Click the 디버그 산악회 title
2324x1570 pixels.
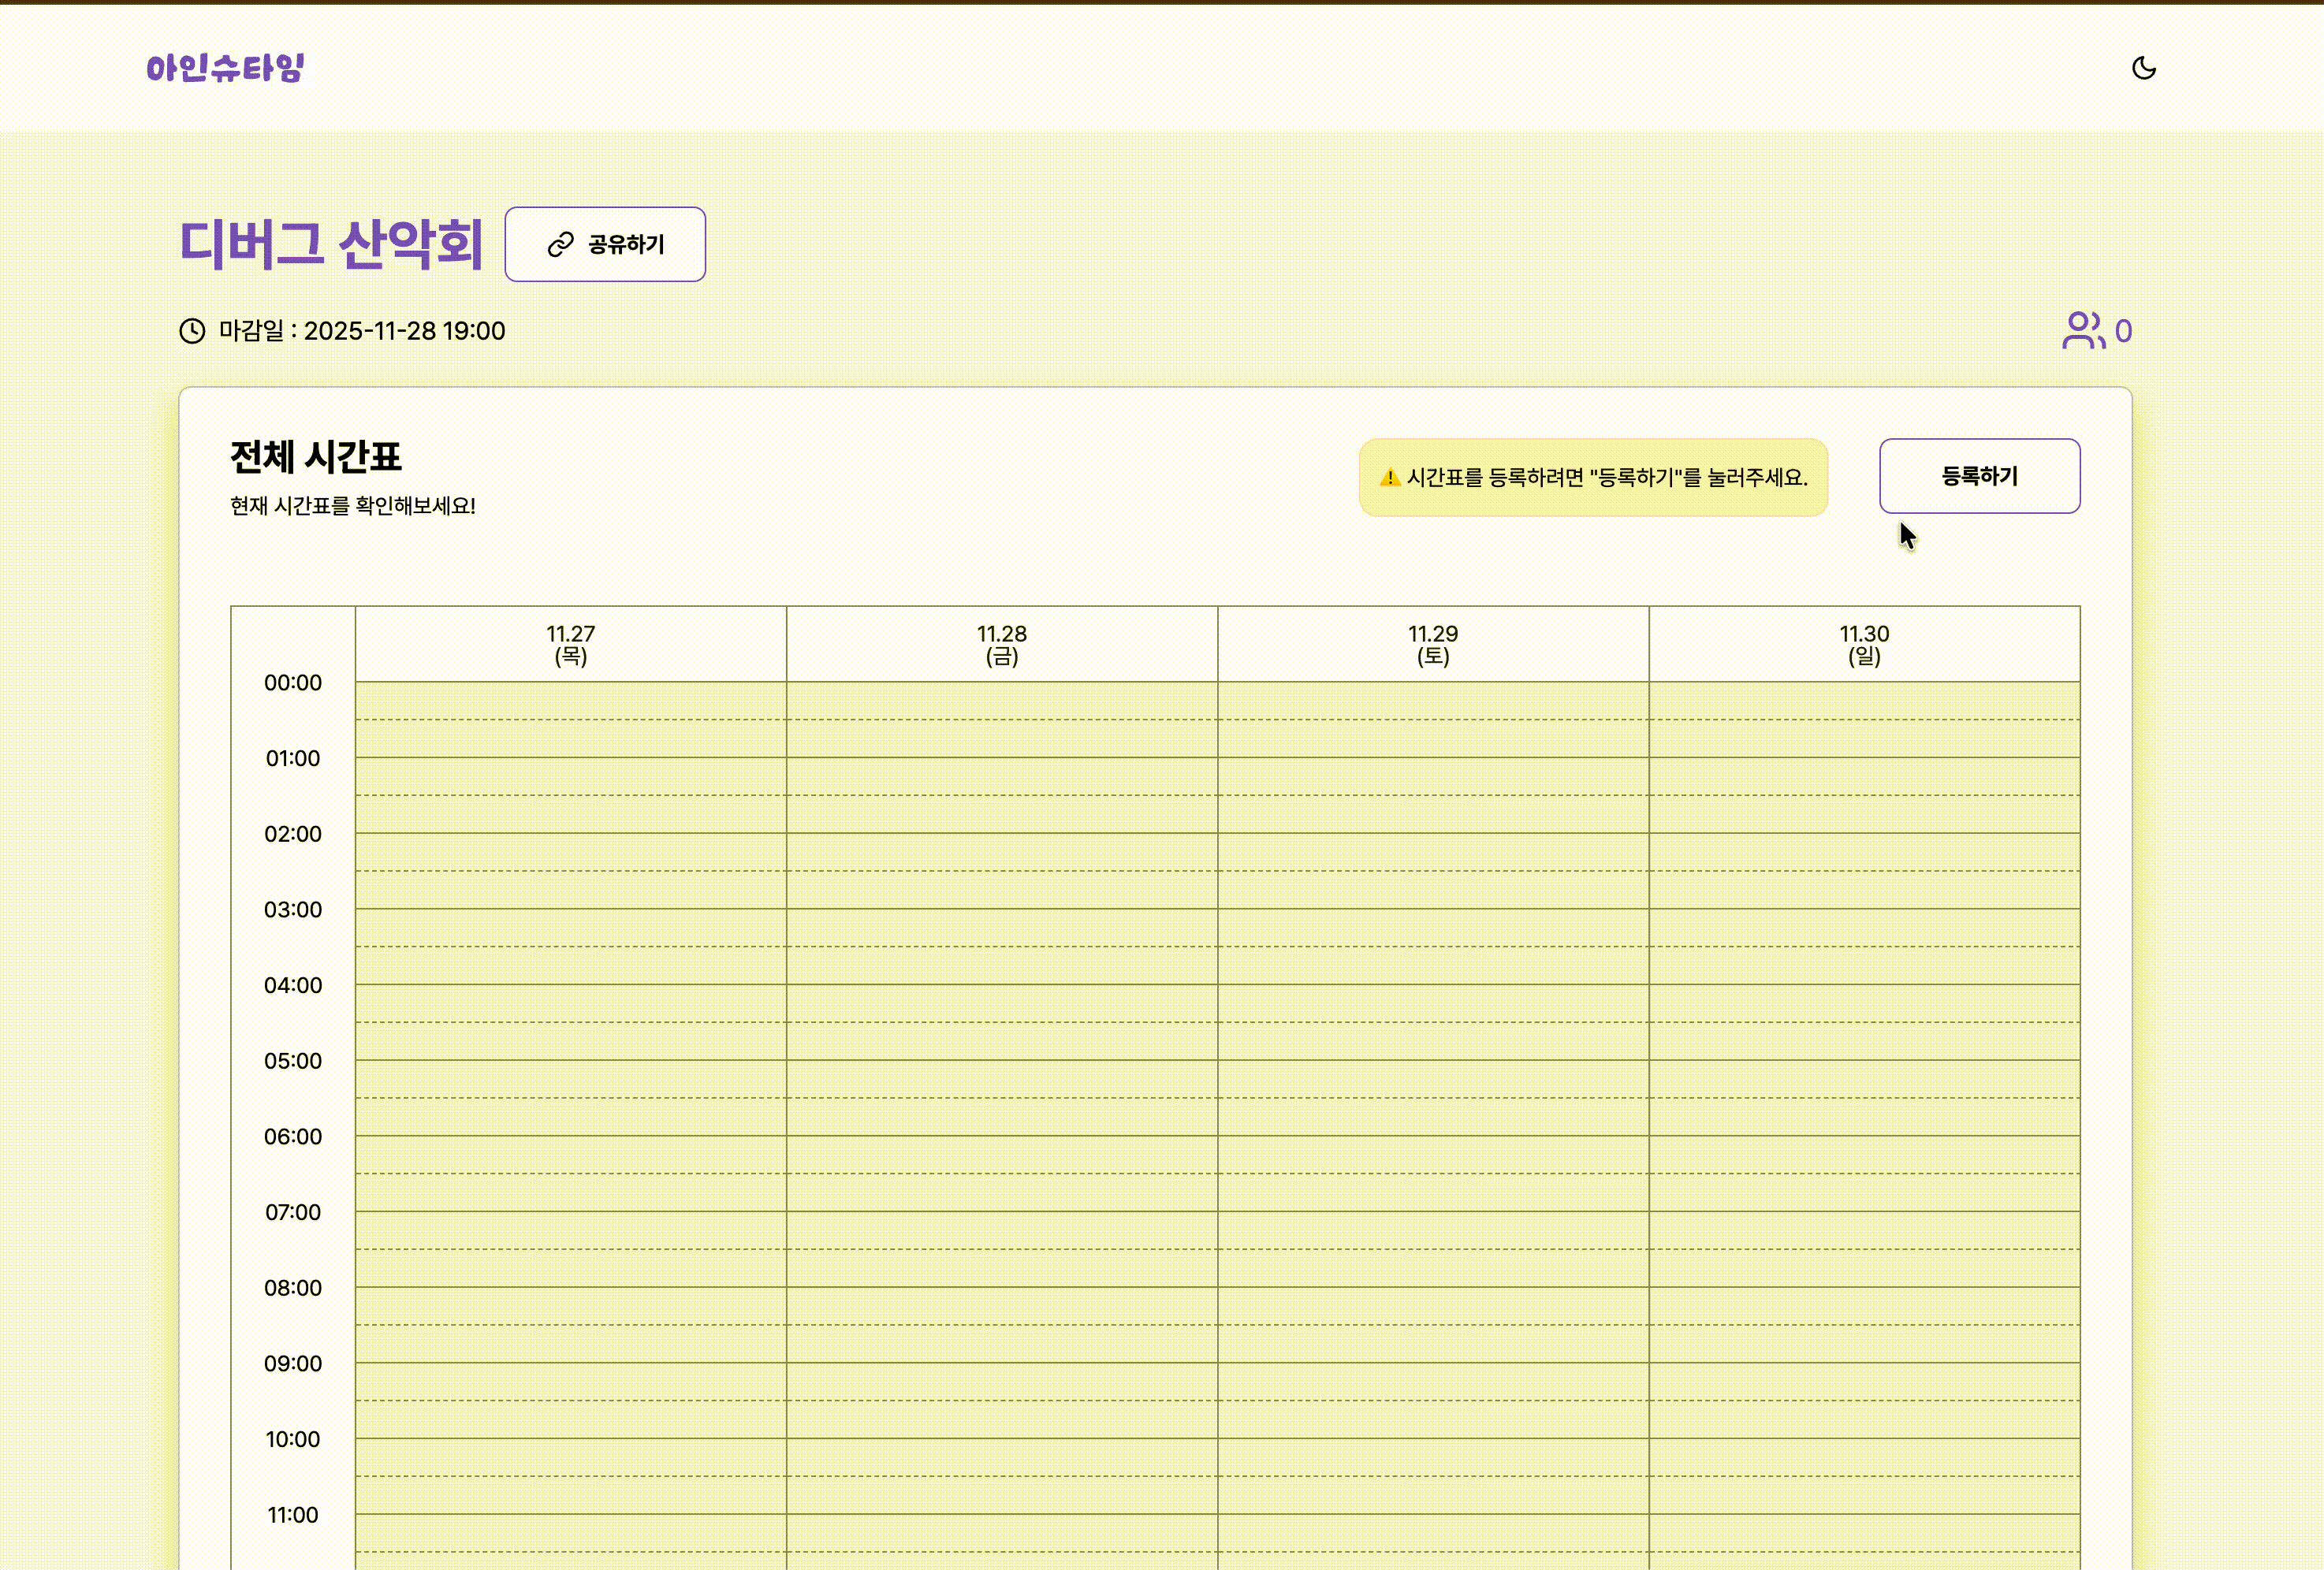pyautogui.click(x=331, y=244)
